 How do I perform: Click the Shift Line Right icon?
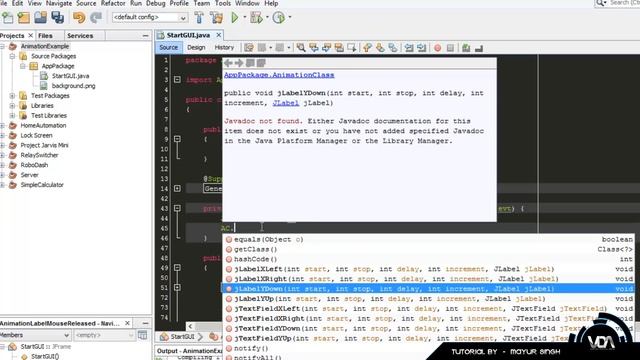click(422, 48)
